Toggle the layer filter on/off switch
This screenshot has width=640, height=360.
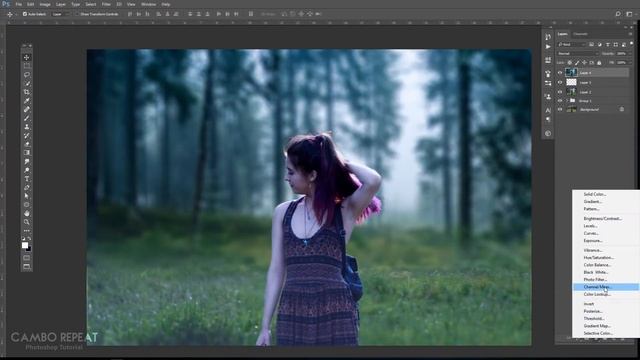(x=631, y=44)
